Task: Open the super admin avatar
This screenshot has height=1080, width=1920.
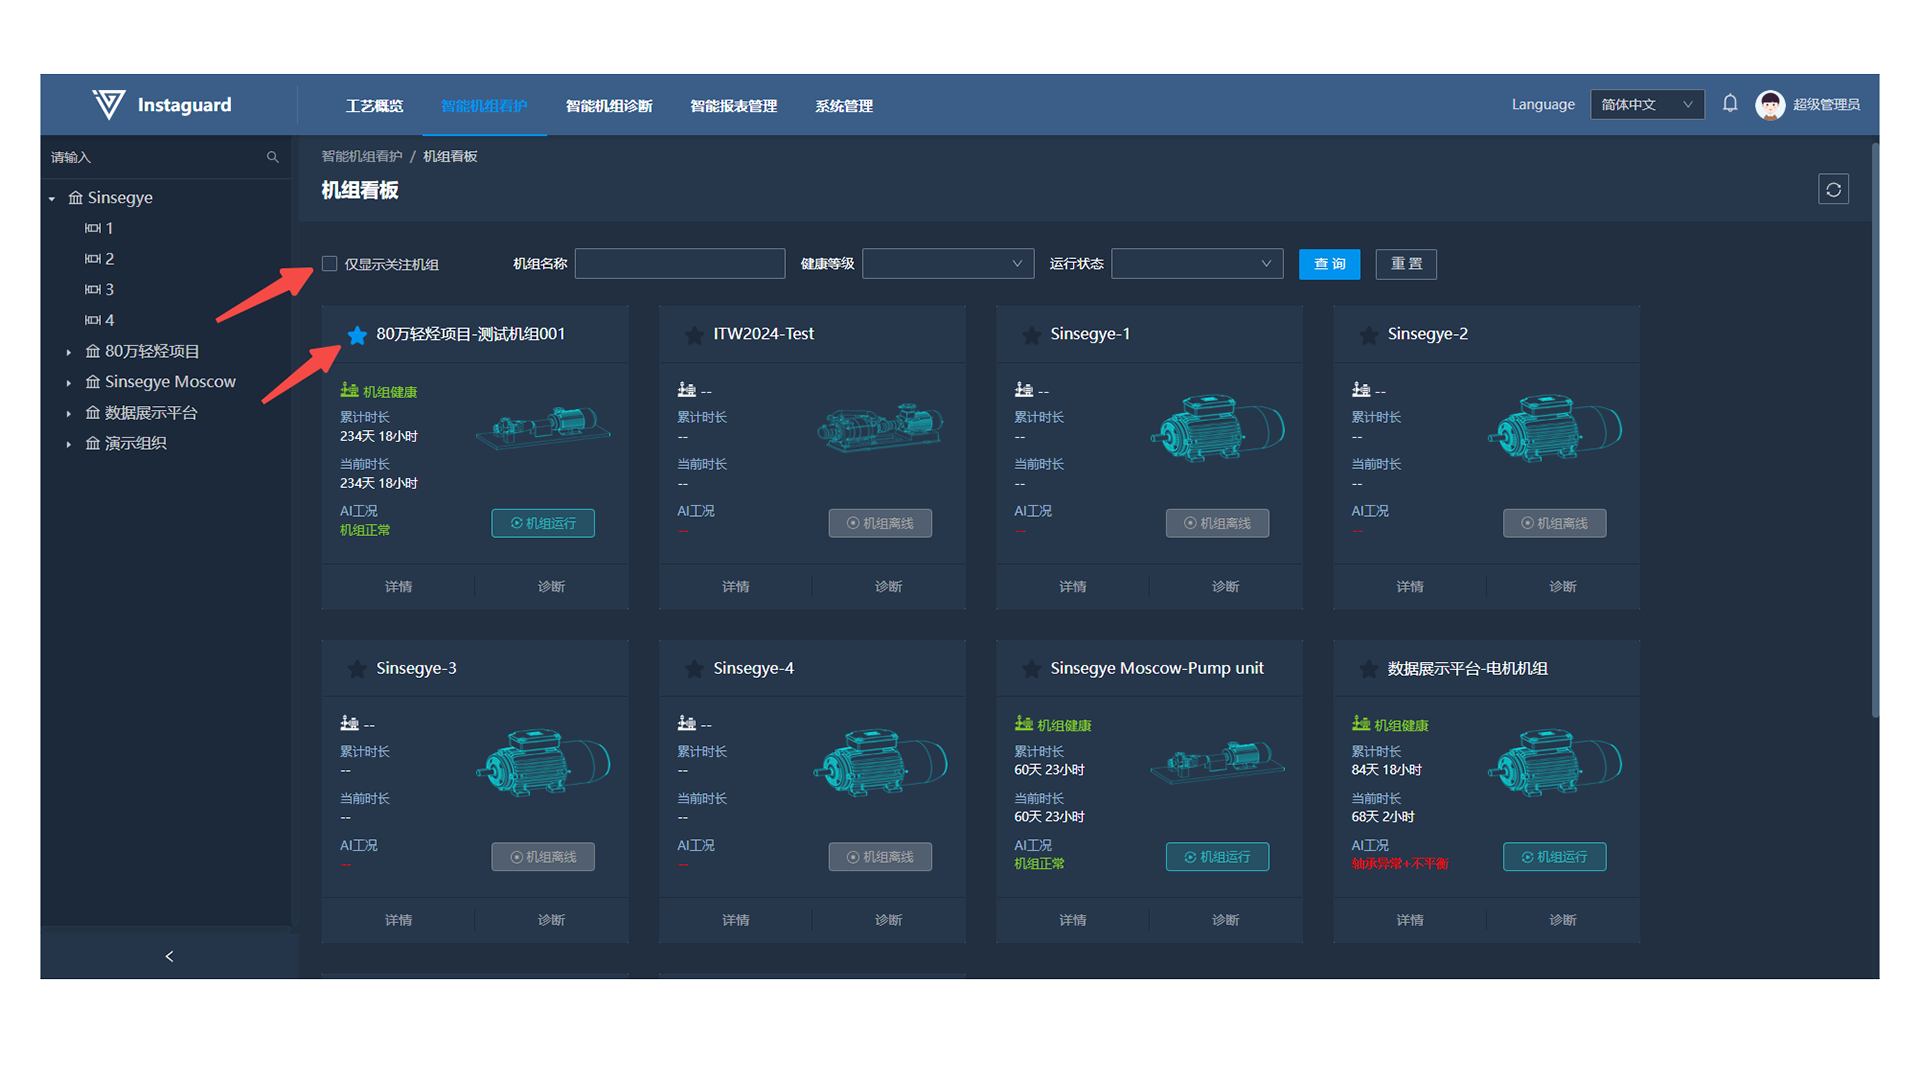Action: pyautogui.click(x=1770, y=105)
